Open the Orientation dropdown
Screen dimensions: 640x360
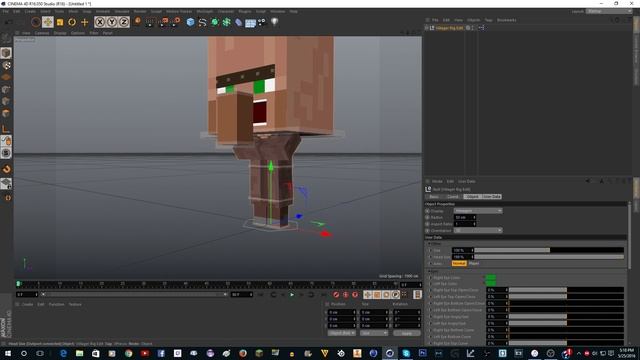click(x=478, y=231)
